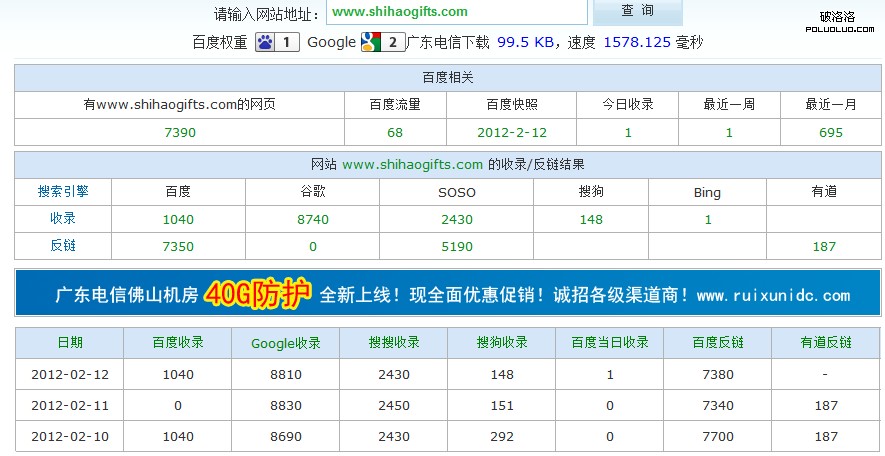
Task: Open www.shihaogifts.com link in results heading
Action: pyautogui.click(x=412, y=164)
